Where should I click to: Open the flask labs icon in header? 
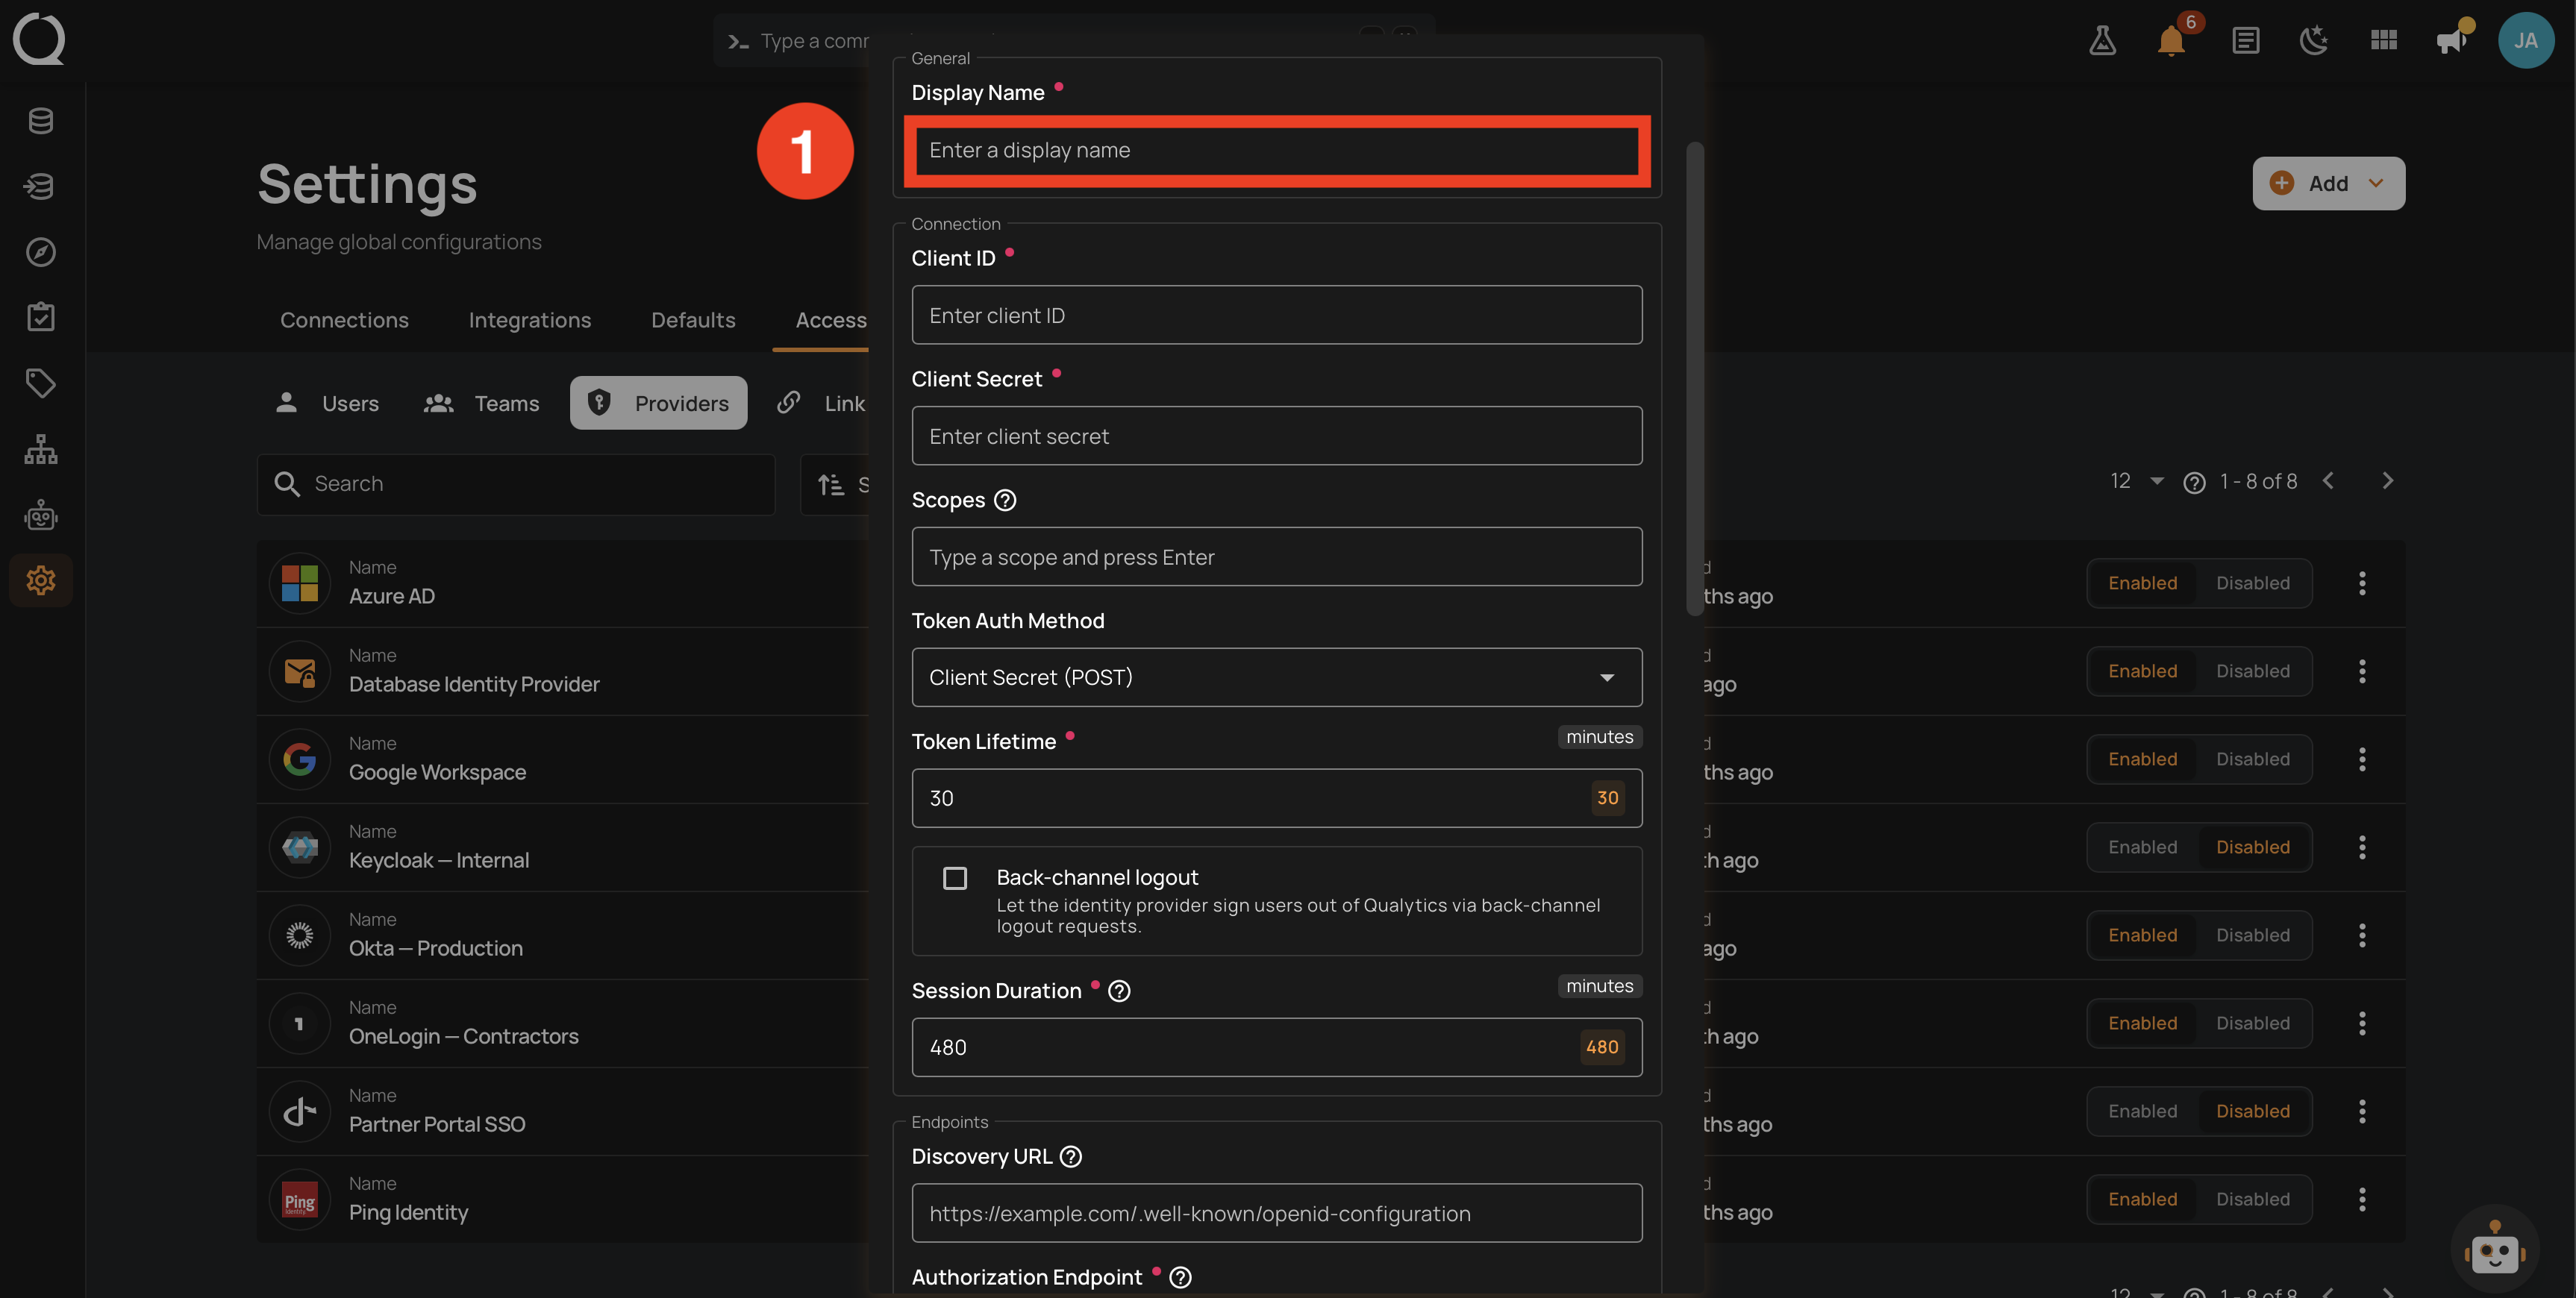click(2102, 40)
